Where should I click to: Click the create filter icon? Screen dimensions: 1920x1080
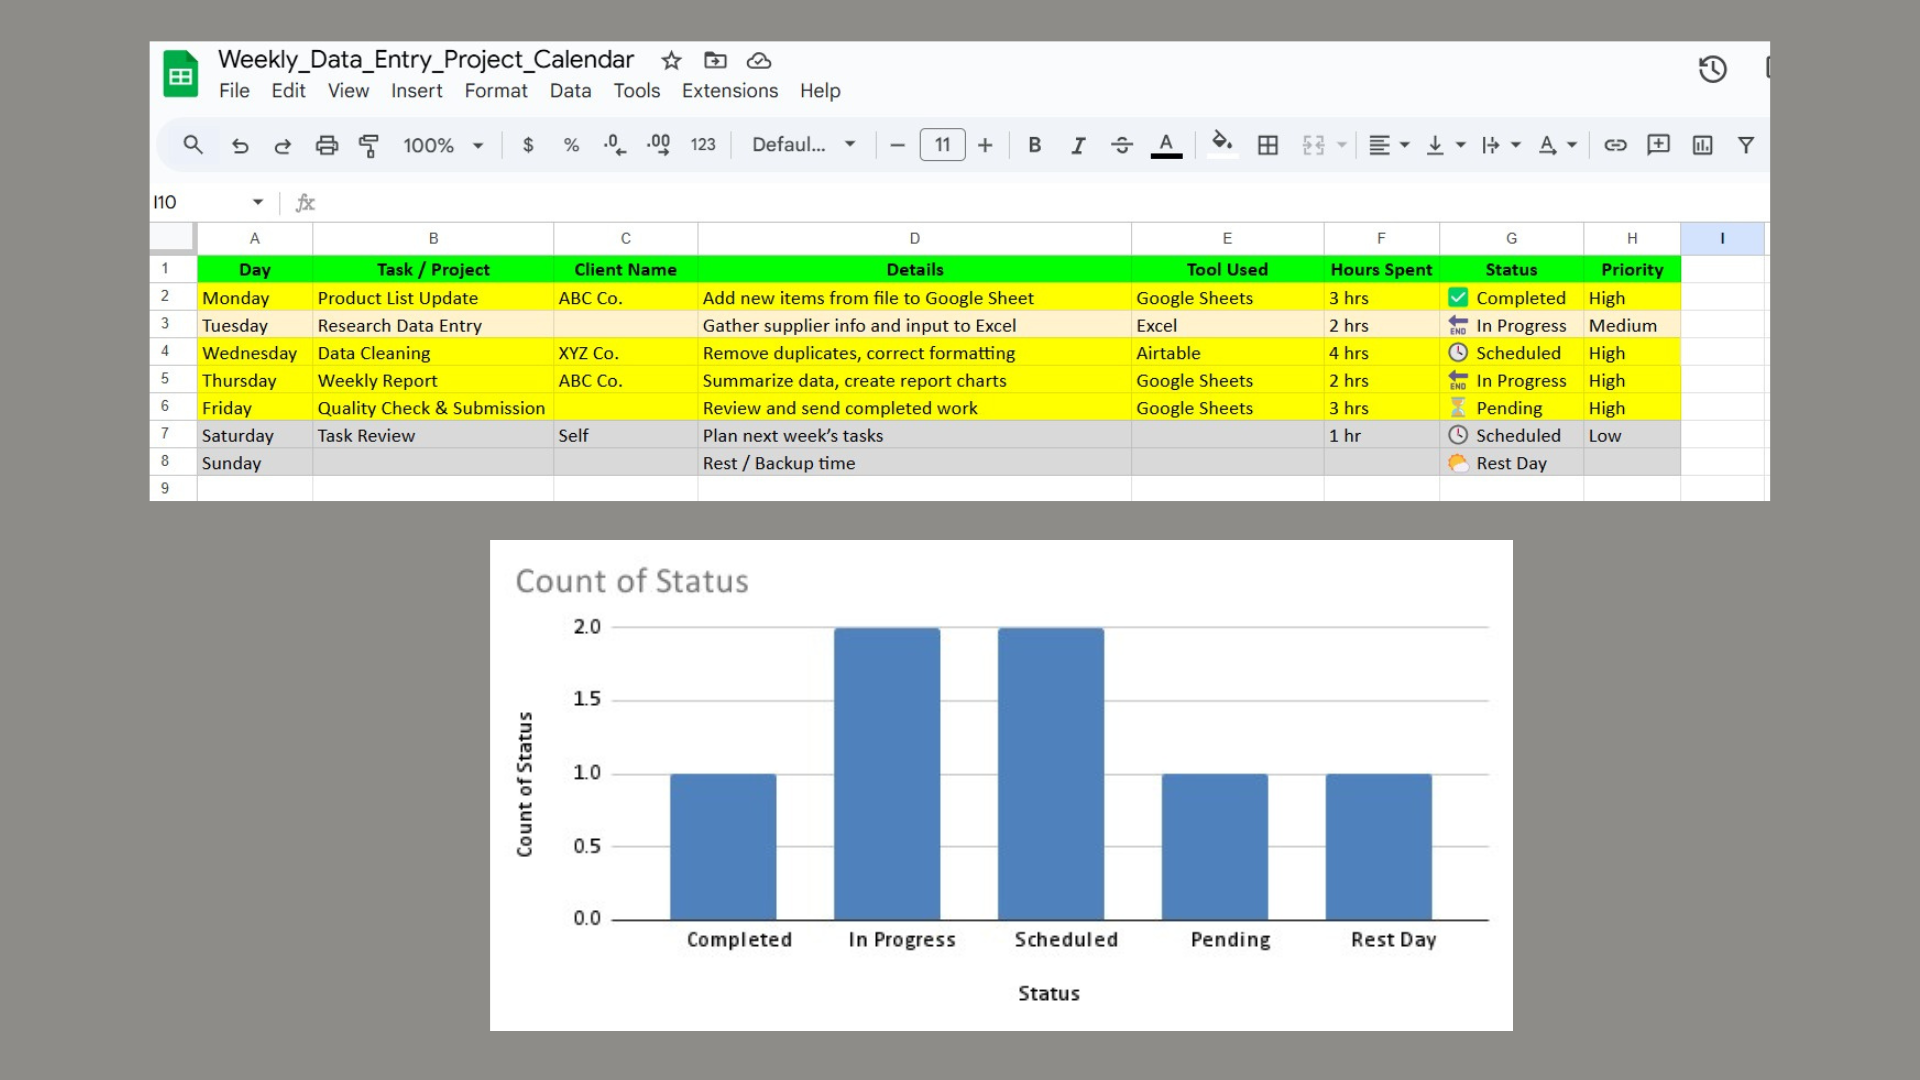(x=1746, y=146)
